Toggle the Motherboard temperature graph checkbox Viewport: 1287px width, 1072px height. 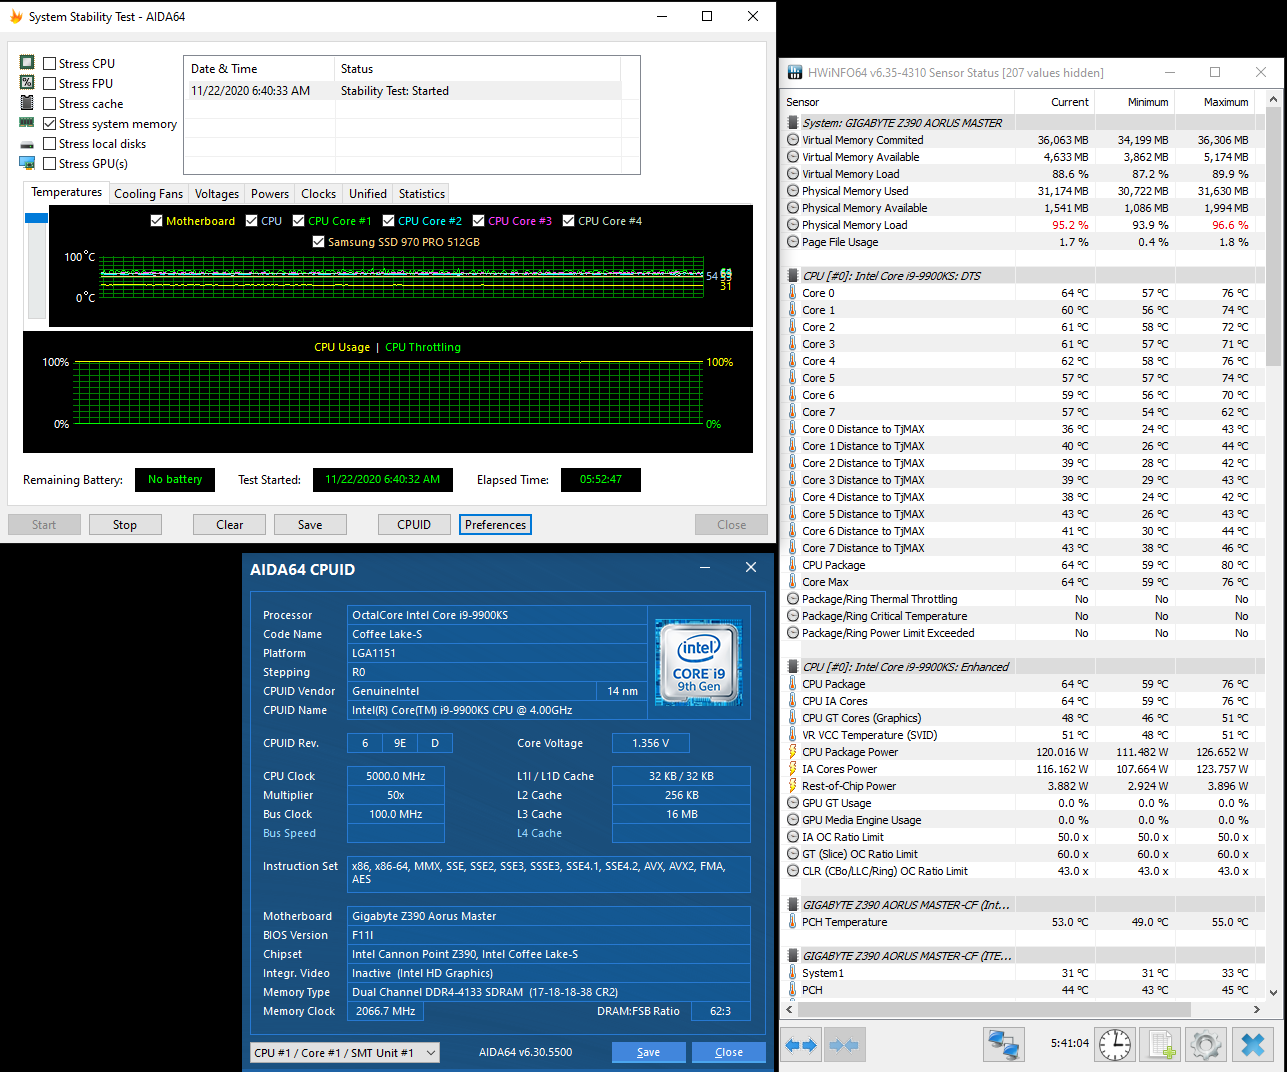tap(156, 221)
